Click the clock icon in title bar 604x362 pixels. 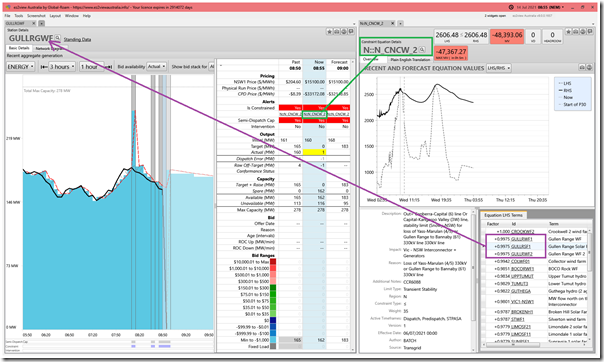click(x=511, y=7)
